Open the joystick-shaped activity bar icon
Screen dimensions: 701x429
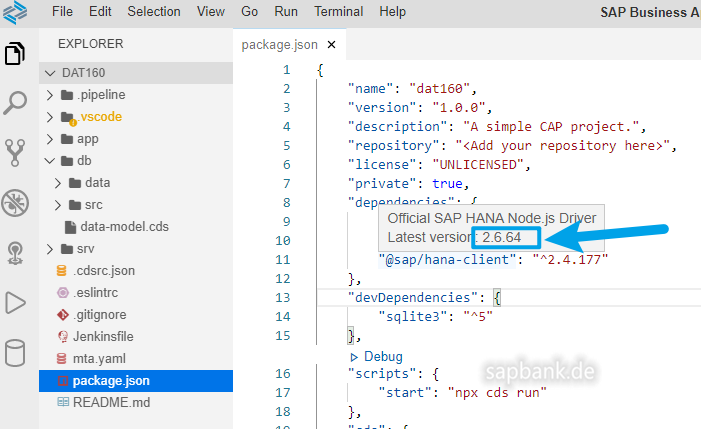coord(15,253)
